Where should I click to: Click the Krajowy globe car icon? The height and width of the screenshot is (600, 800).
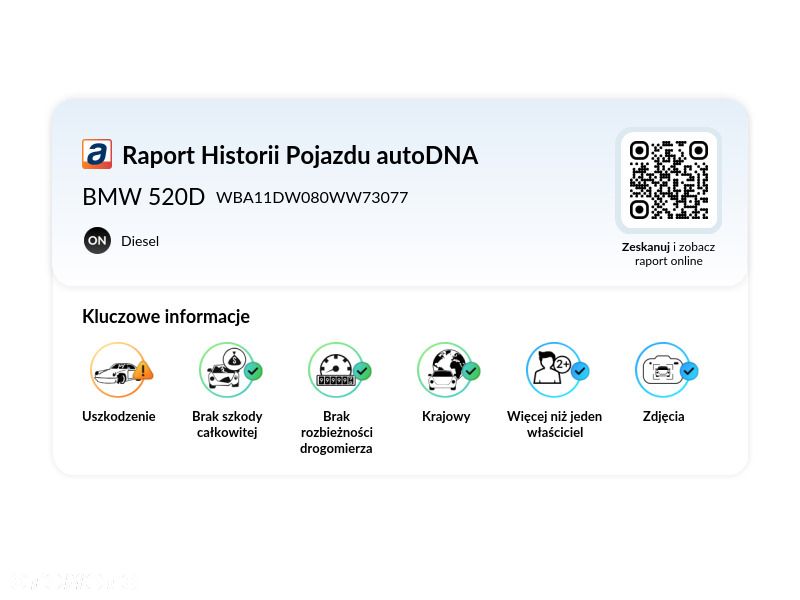(448, 370)
